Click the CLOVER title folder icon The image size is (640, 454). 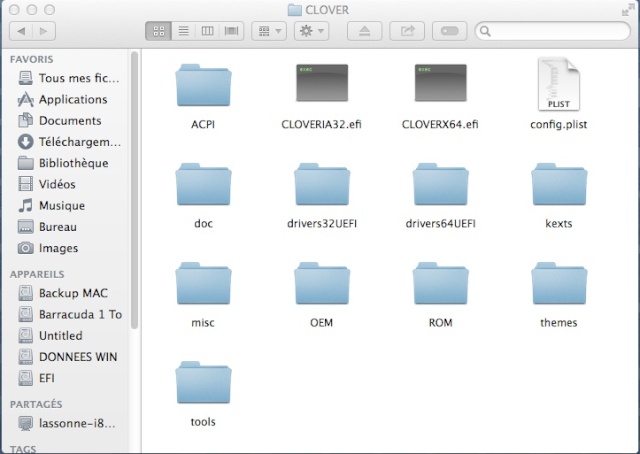click(x=294, y=10)
